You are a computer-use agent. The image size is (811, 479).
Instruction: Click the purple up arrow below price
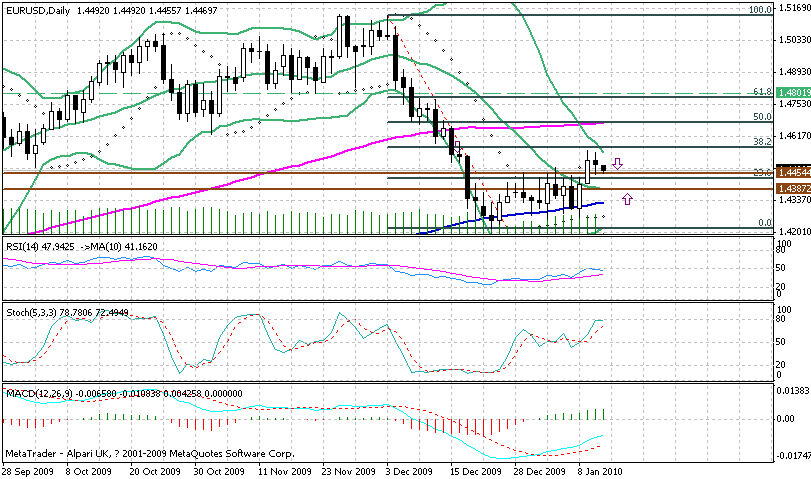(627, 199)
